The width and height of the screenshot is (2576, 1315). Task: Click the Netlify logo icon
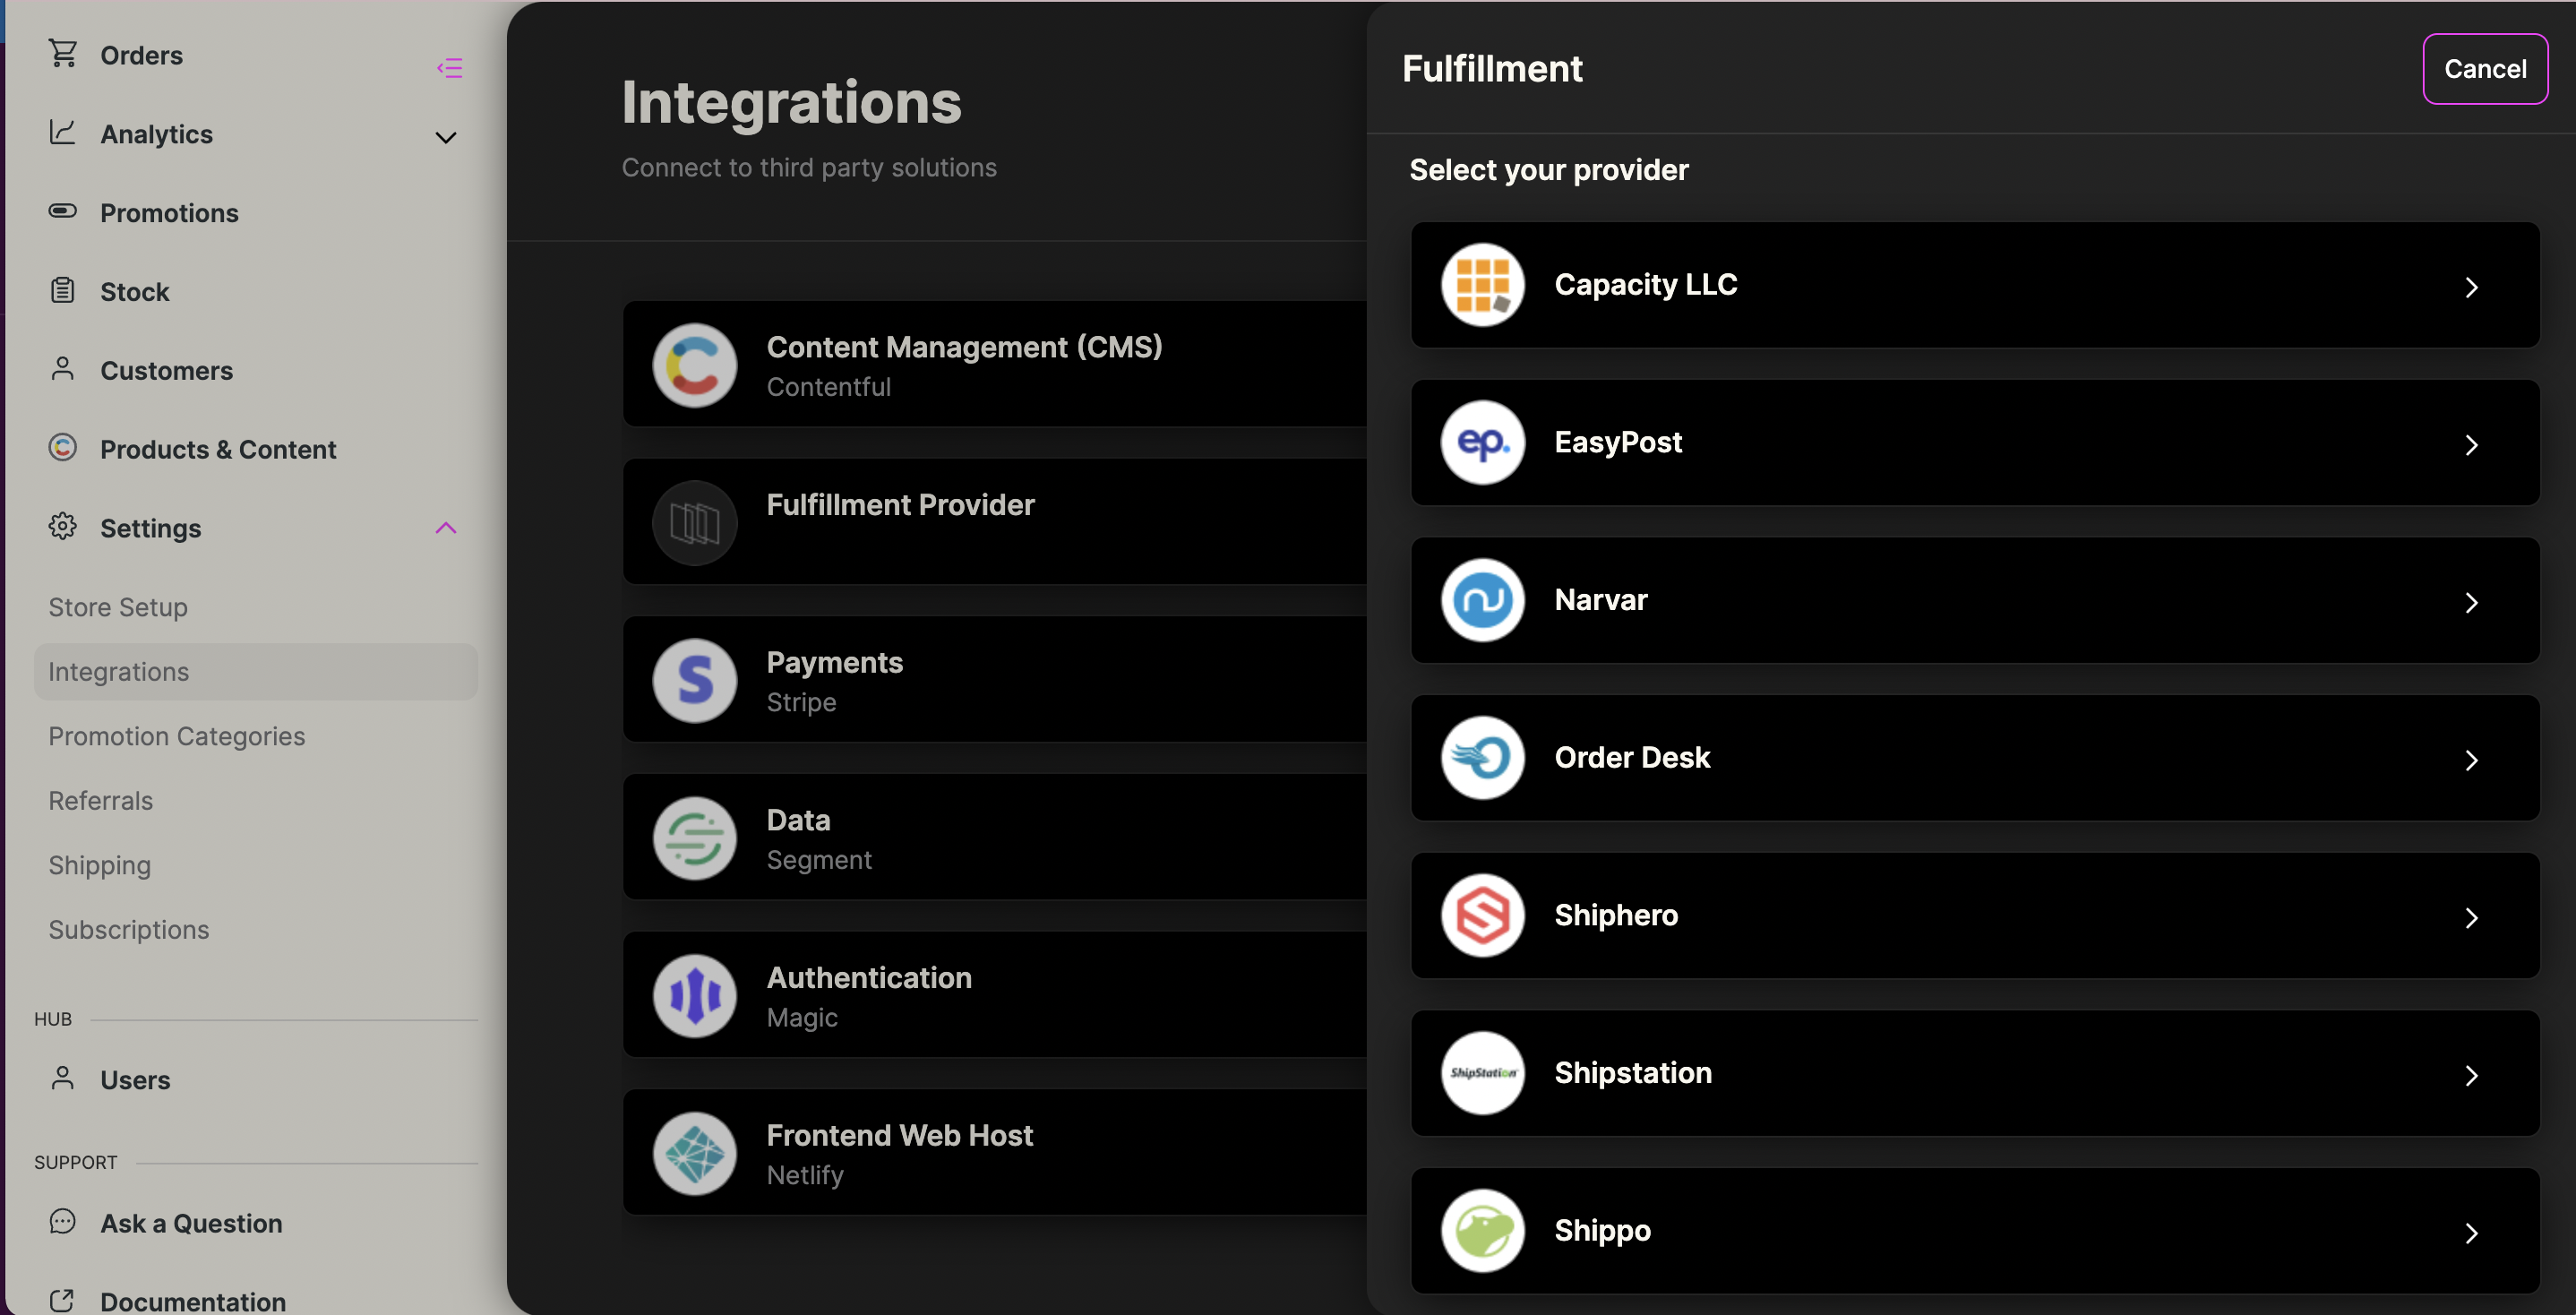695,1154
